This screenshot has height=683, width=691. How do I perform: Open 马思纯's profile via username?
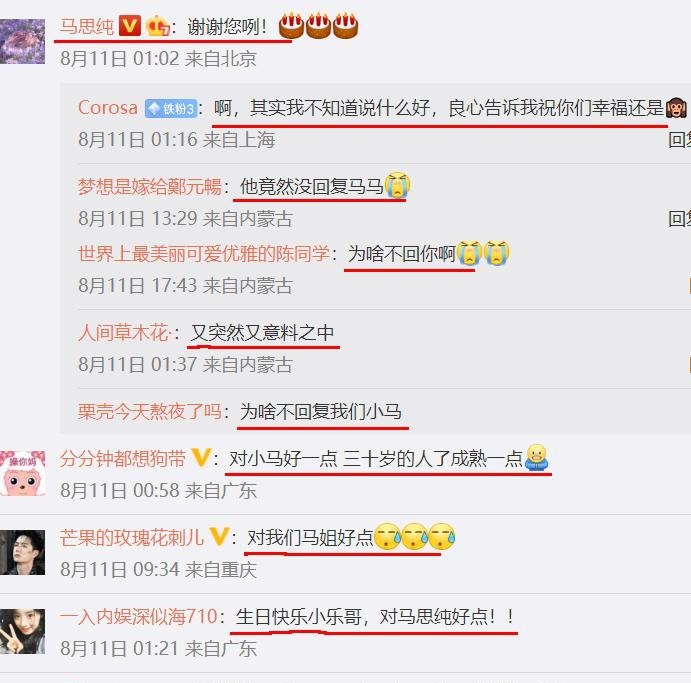[87, 26]
